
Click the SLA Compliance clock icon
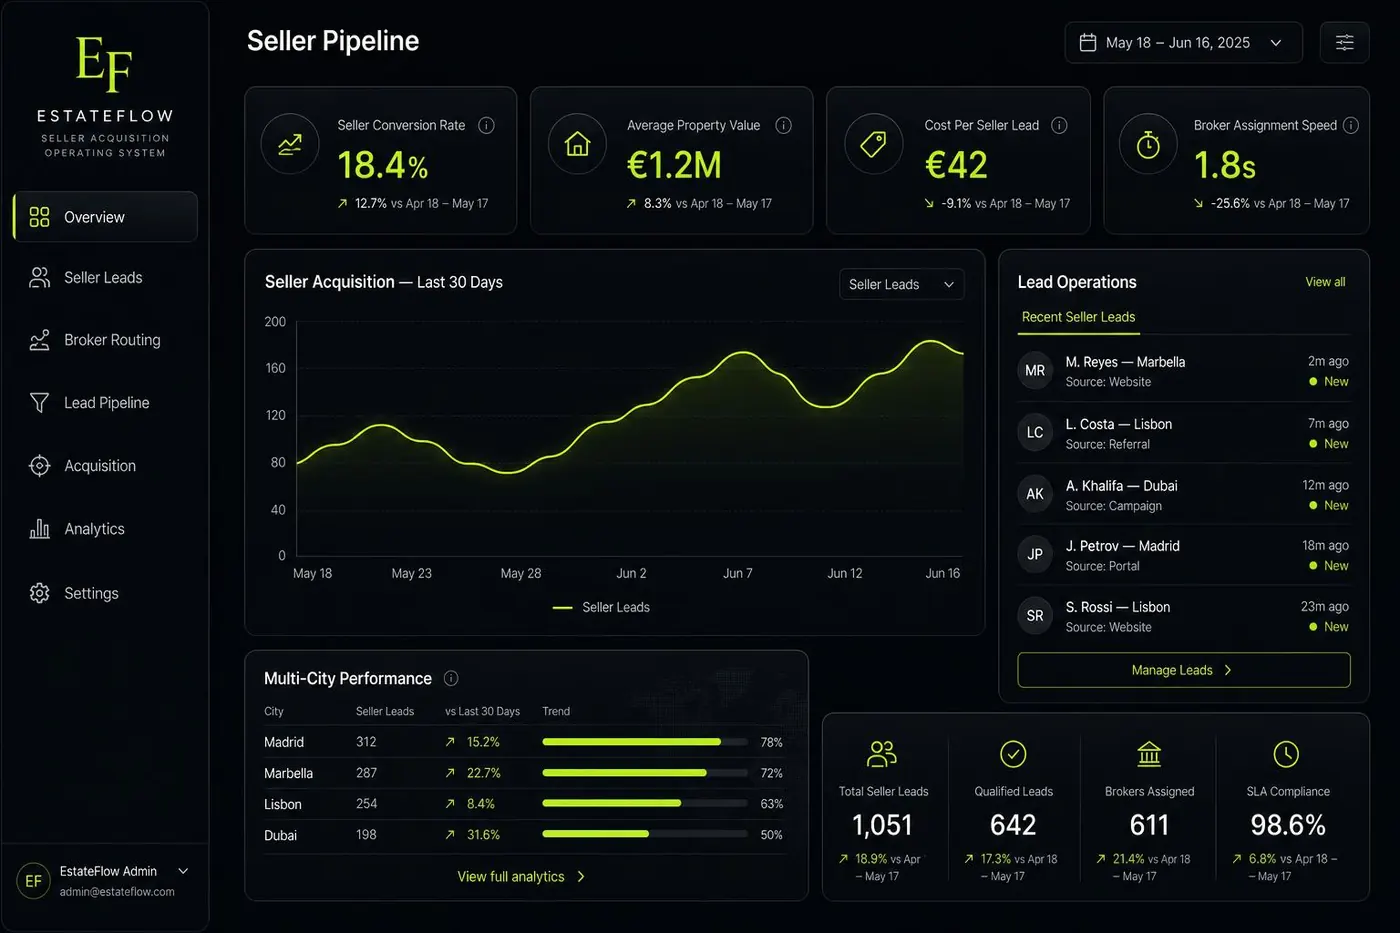coord(1286,753)
